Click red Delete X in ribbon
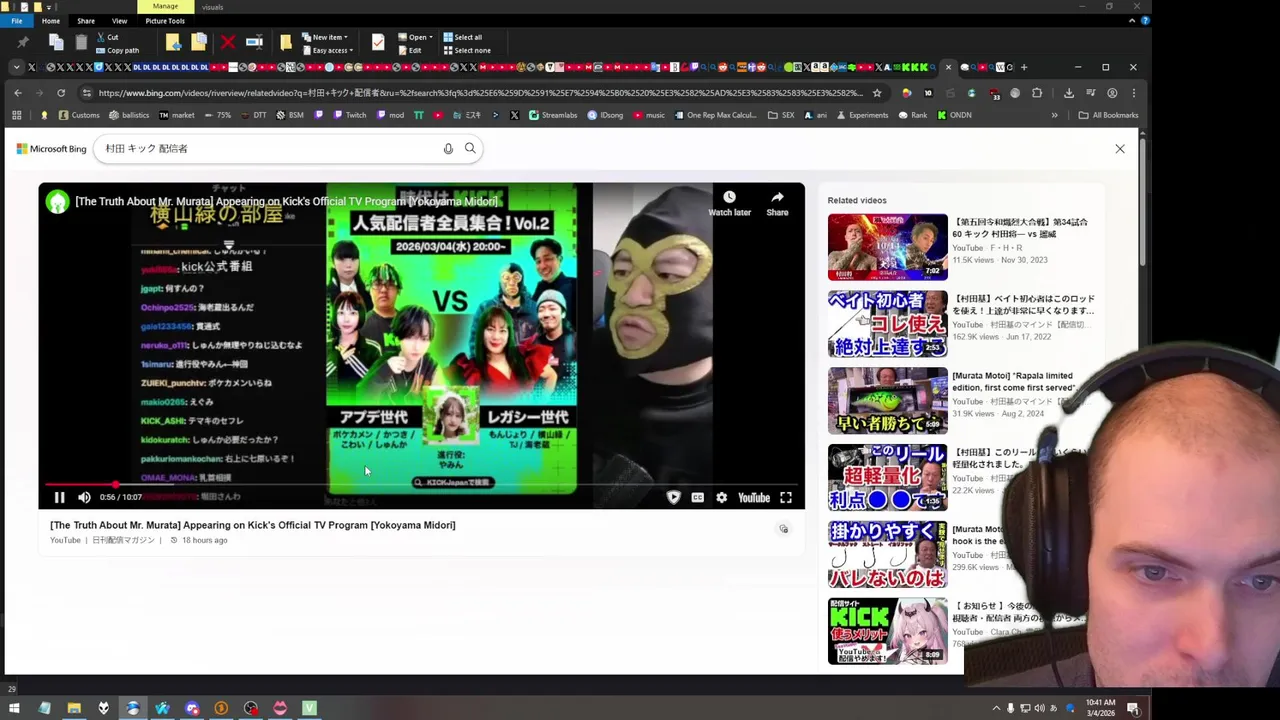 pos(228,42)
